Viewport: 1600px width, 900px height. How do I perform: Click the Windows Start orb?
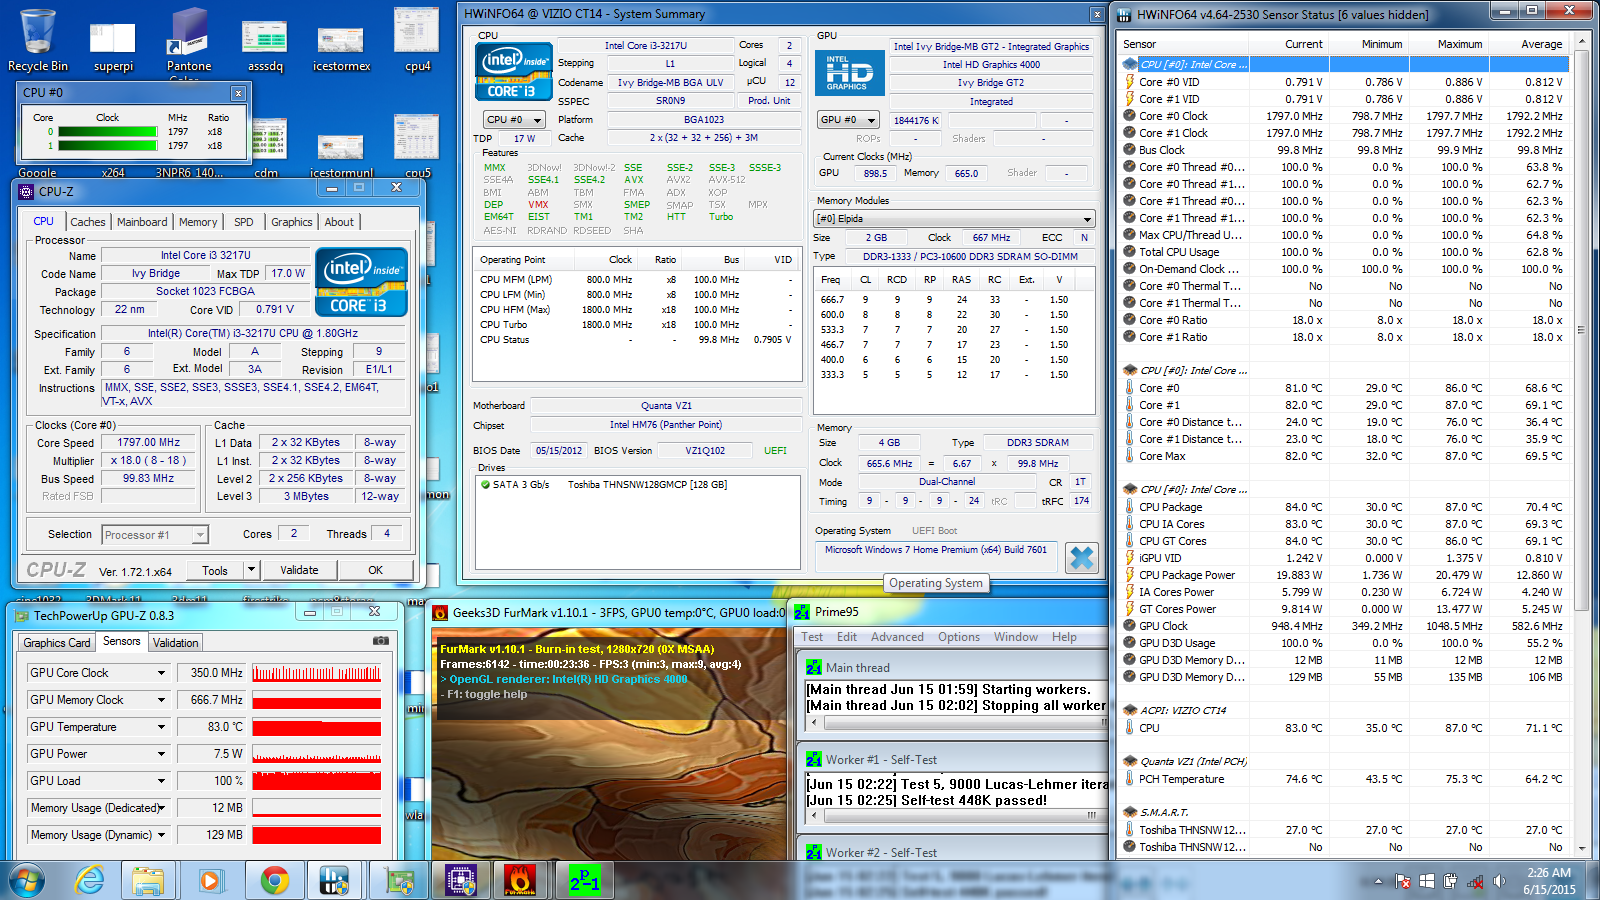click(x=25, y=880)
